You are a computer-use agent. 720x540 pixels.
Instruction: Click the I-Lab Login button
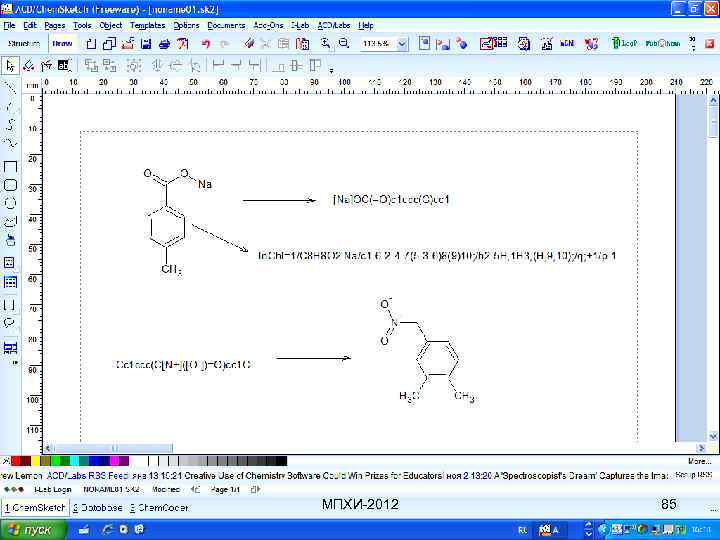click(53, 489)
